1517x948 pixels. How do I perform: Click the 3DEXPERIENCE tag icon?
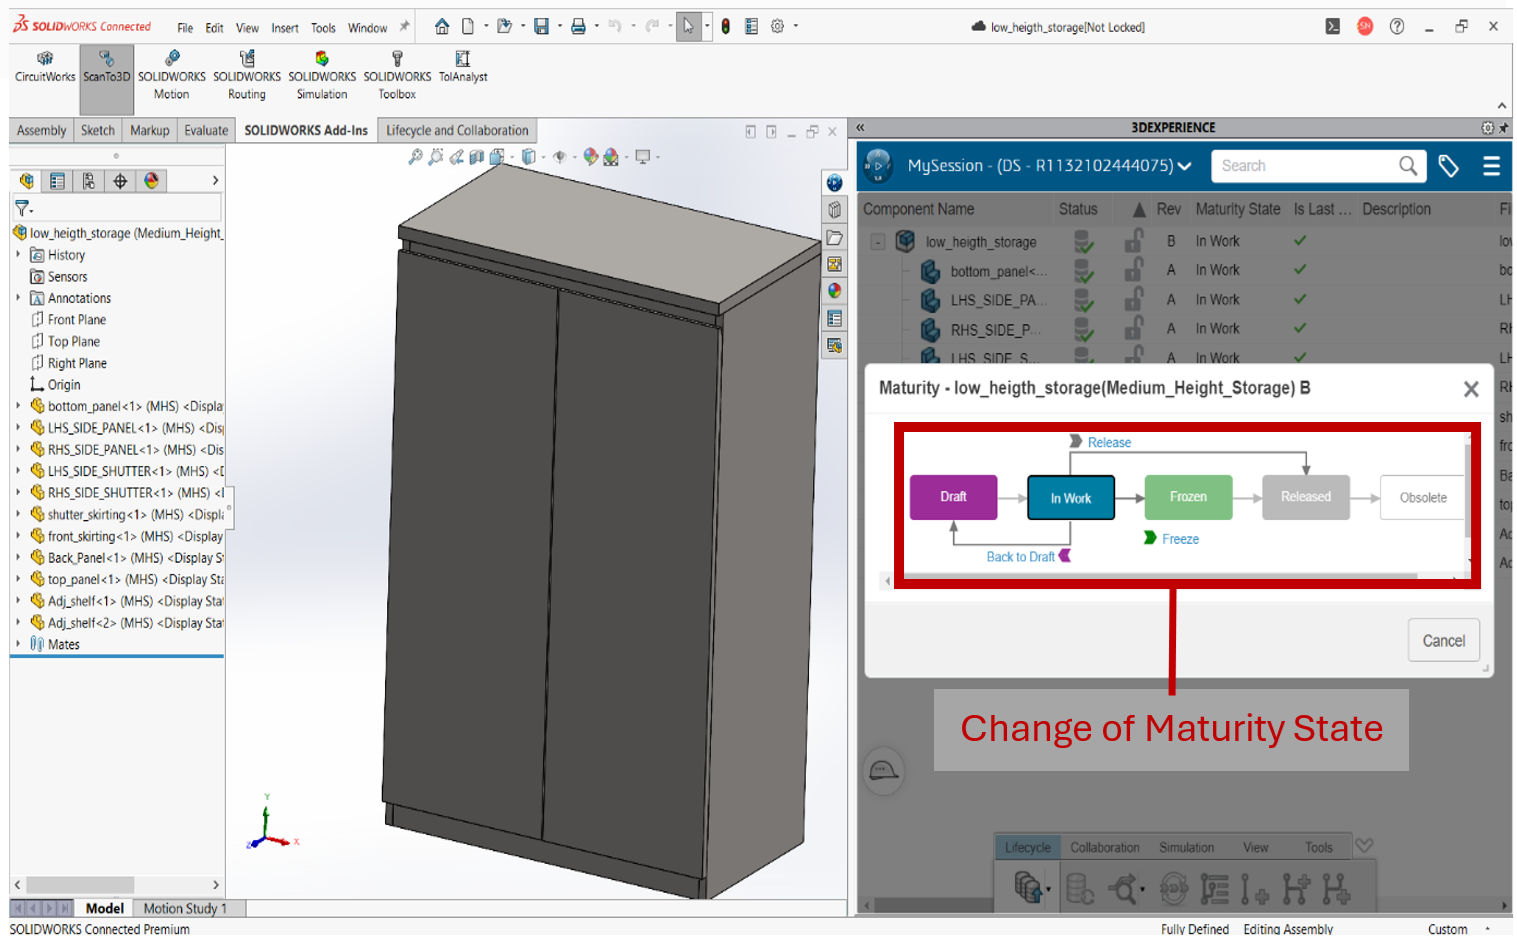coord(1448,166)
